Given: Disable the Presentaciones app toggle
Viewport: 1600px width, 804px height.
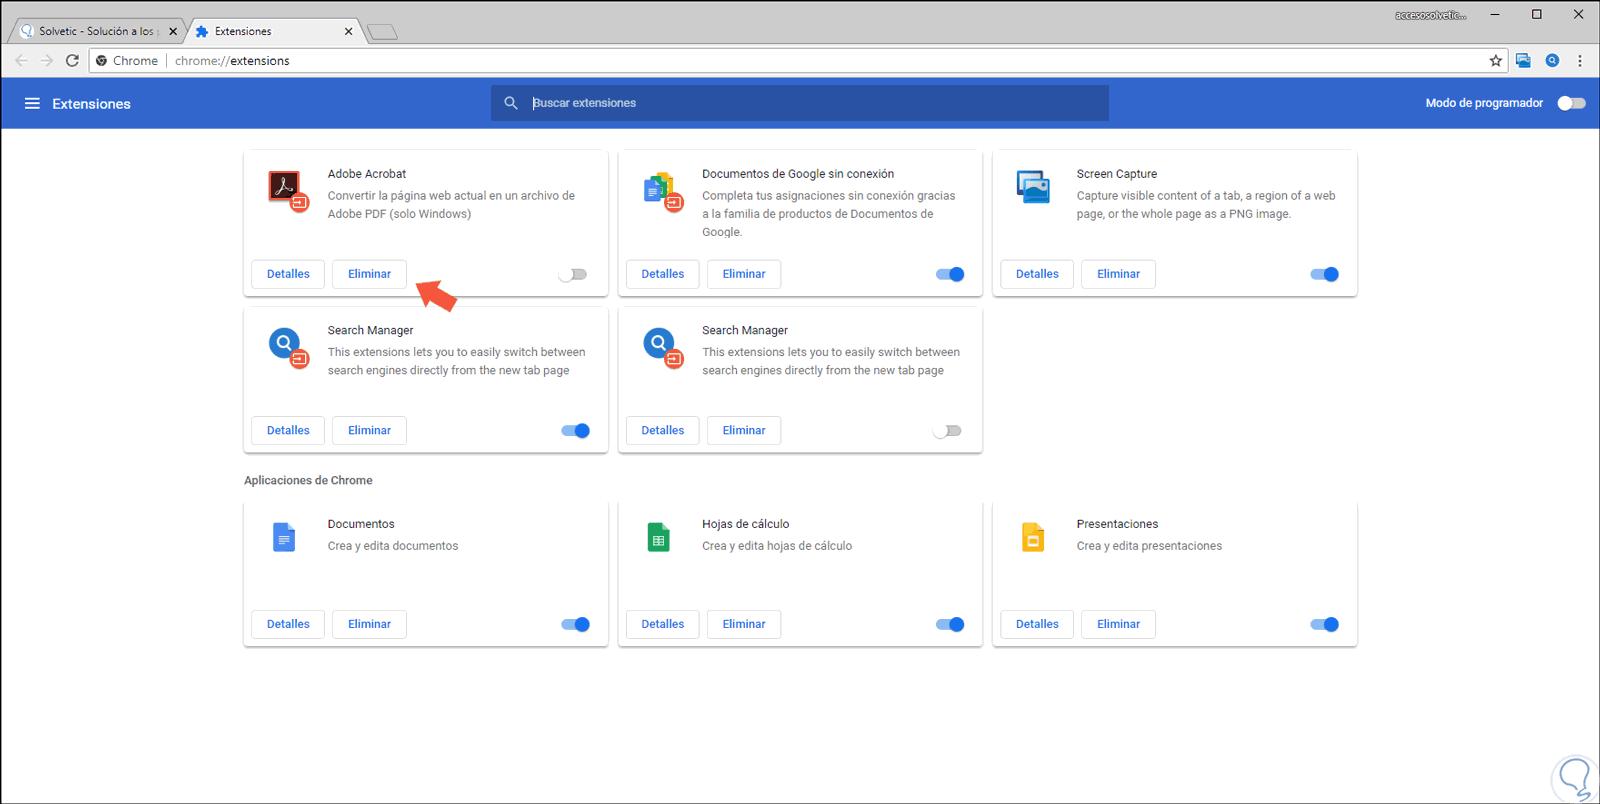Looking at the screenshot, I should pos(1324,624).
